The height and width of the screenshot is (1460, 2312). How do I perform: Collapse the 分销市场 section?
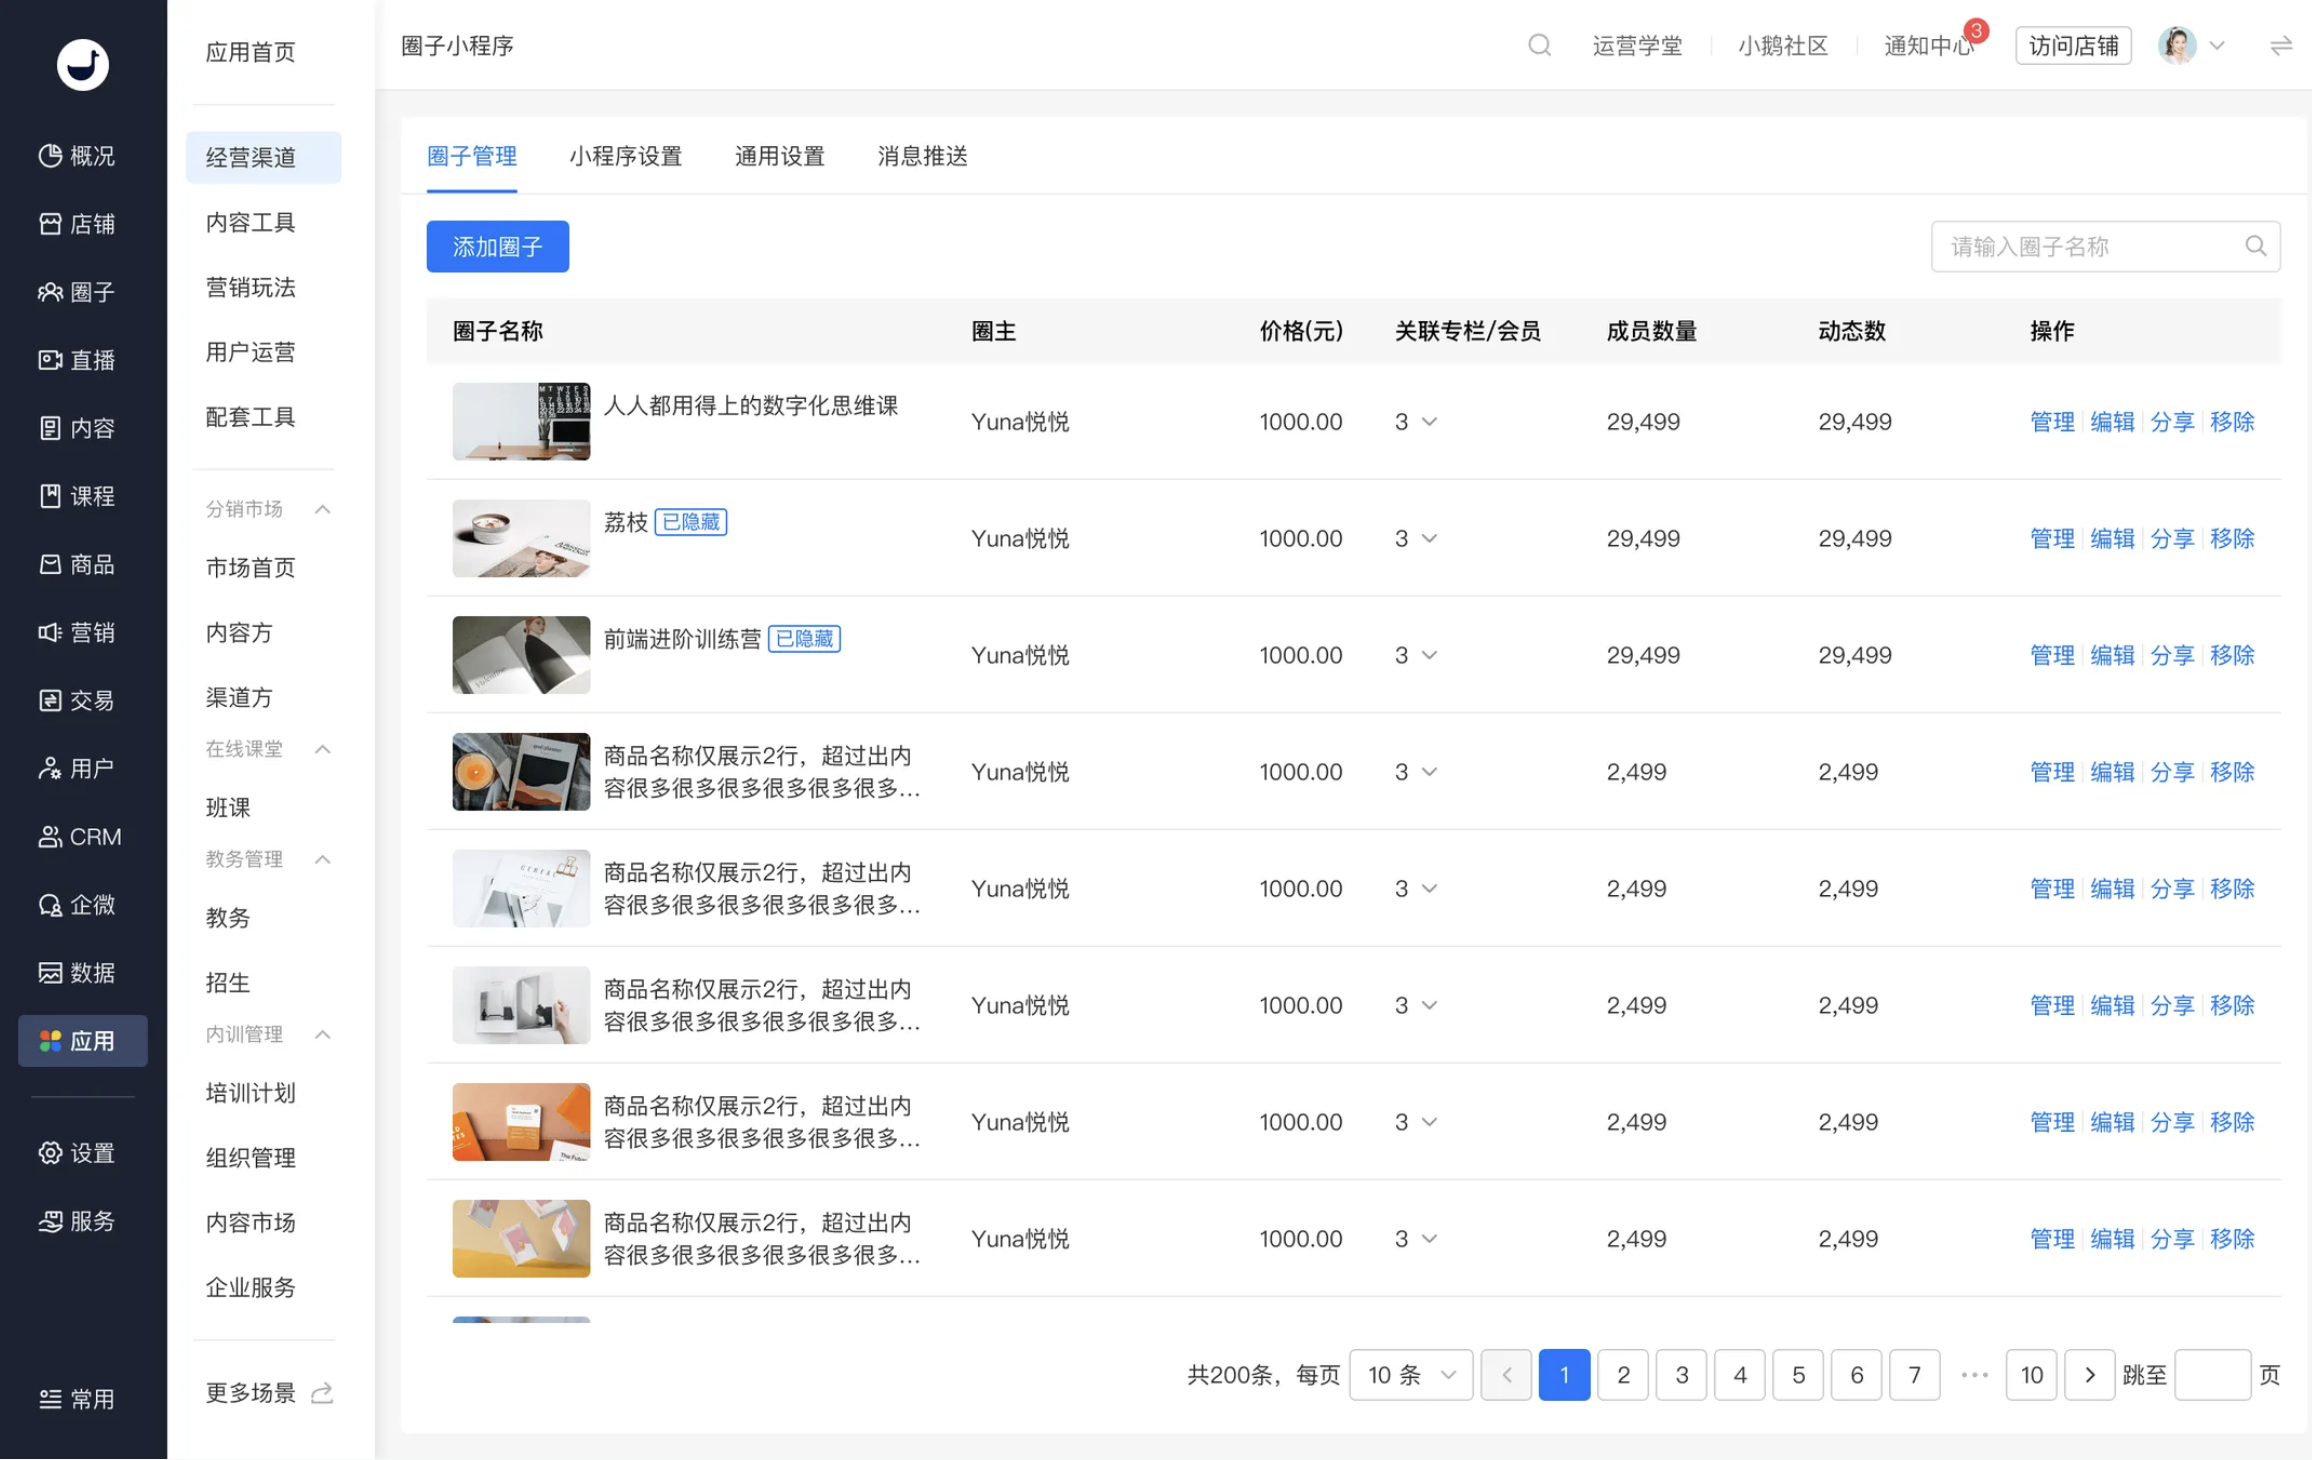click(322, 508)
